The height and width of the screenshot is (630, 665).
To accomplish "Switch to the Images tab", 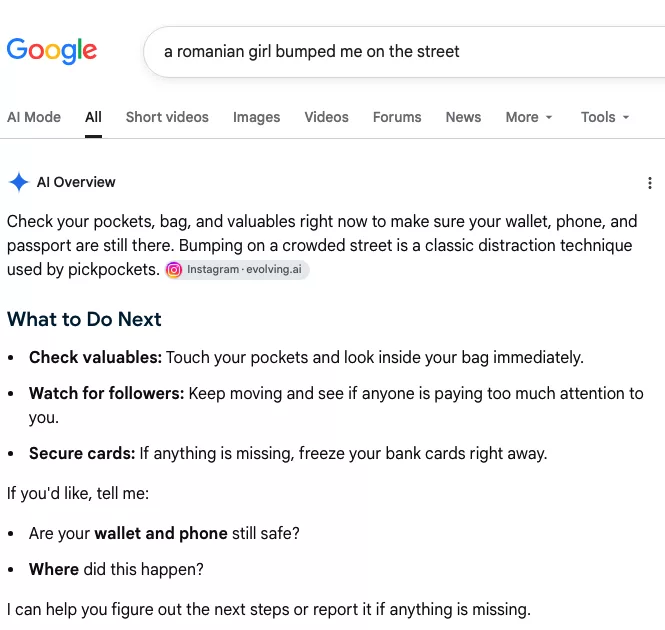I will (257, 117).
